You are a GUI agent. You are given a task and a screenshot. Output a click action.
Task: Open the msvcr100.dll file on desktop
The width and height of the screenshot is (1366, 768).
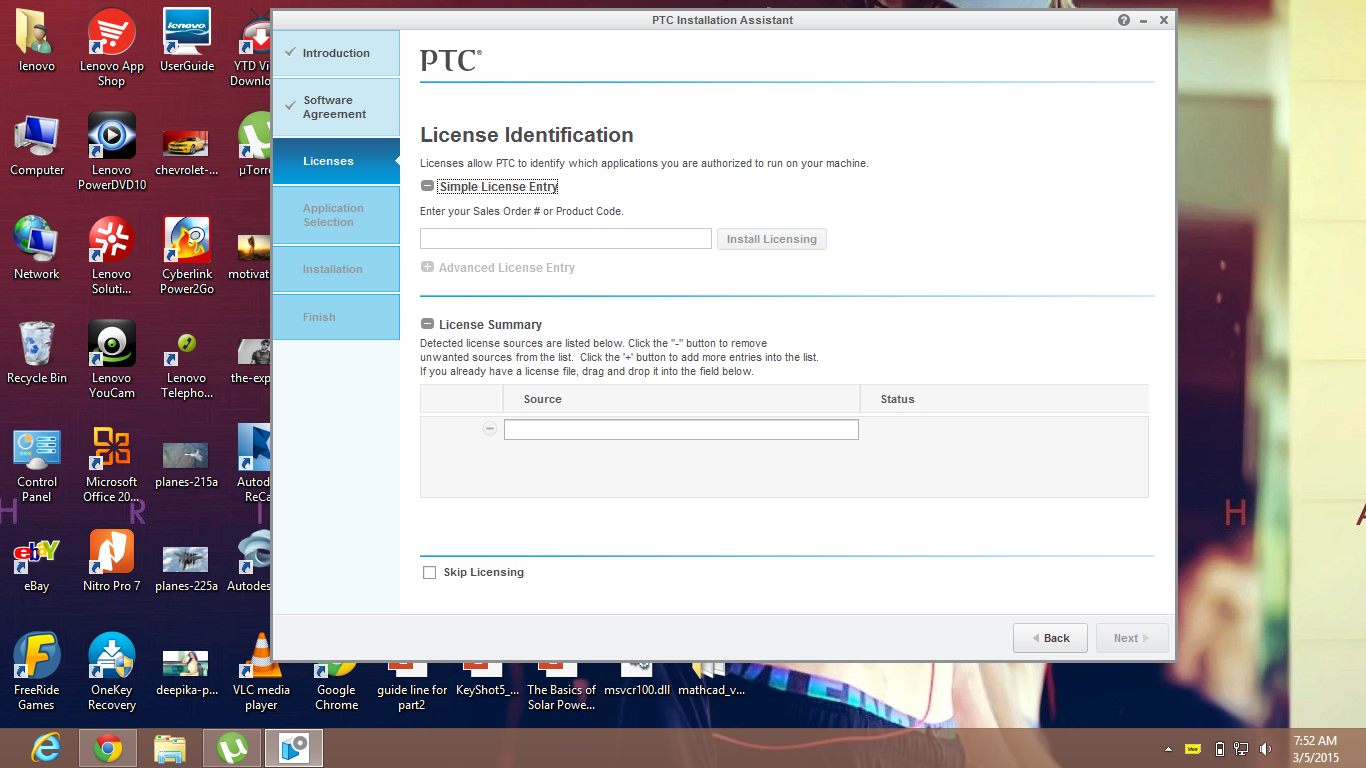pyautogui.click(x=637, y=679)
